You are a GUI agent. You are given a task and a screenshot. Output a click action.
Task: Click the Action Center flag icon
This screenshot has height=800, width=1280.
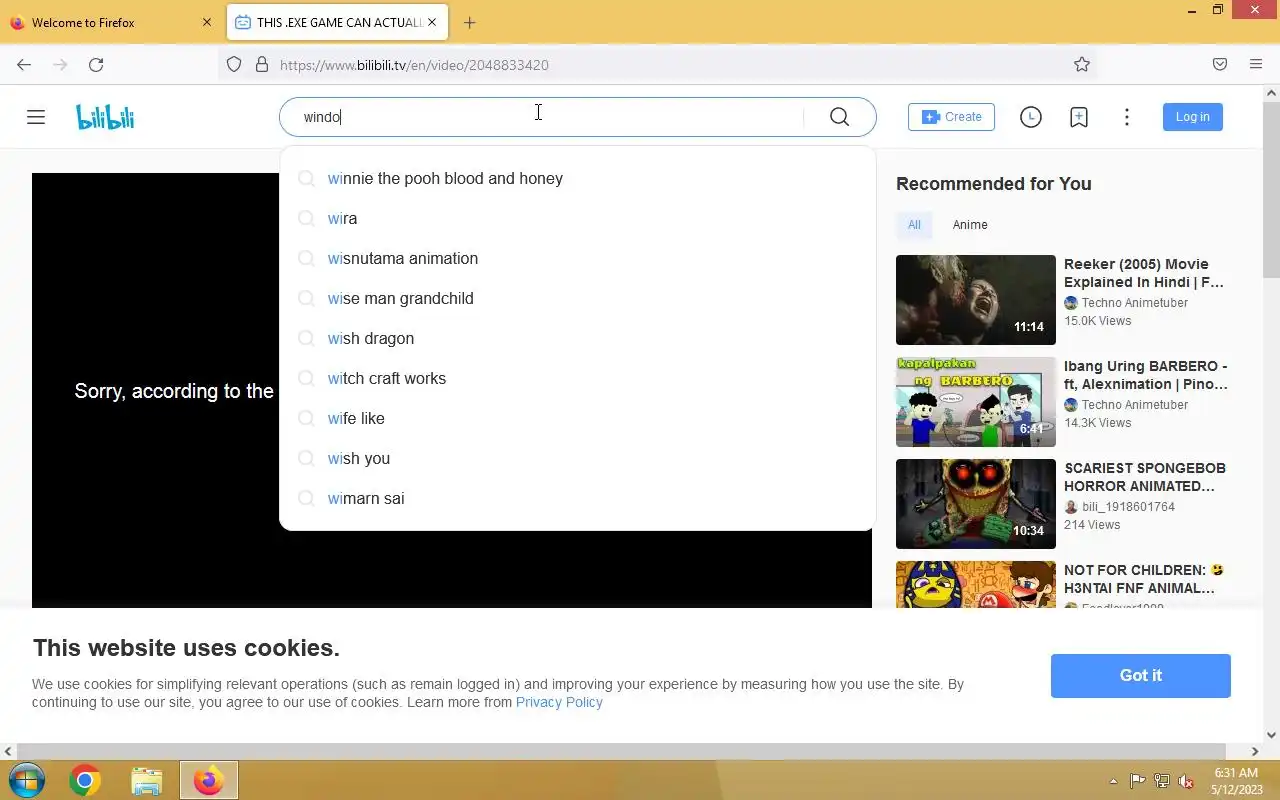pyautogui.click(x=1138, y=781)
